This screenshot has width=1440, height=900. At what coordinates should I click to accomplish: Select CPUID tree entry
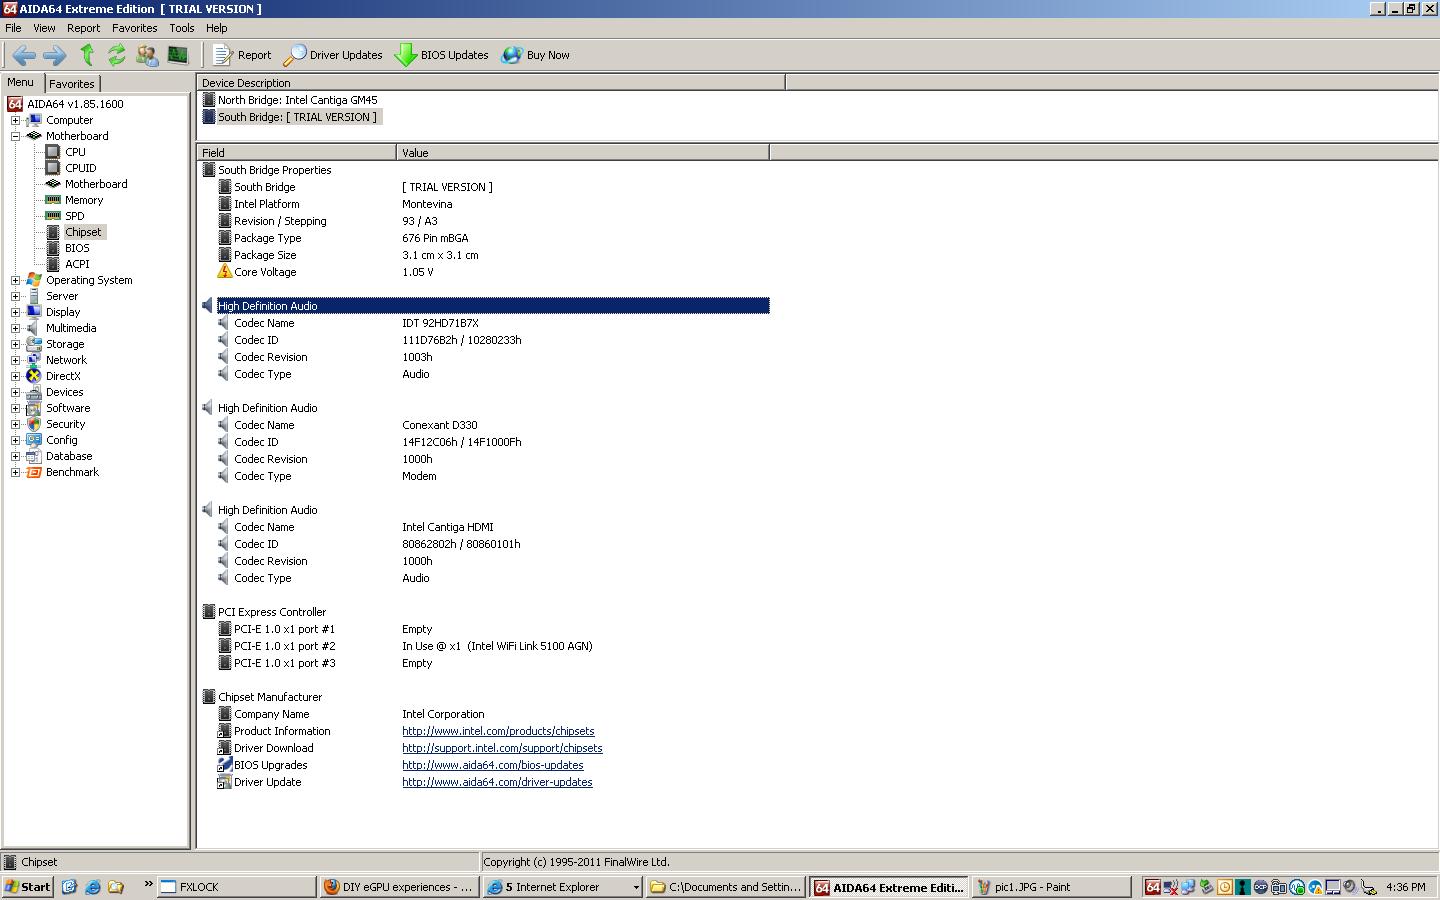coord(81,168)
